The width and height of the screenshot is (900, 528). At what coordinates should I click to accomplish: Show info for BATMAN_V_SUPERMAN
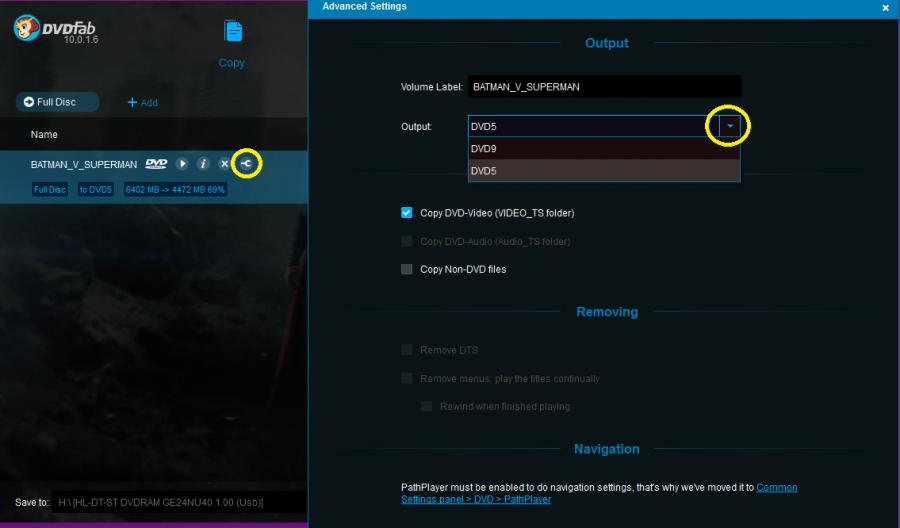point(203,164)
